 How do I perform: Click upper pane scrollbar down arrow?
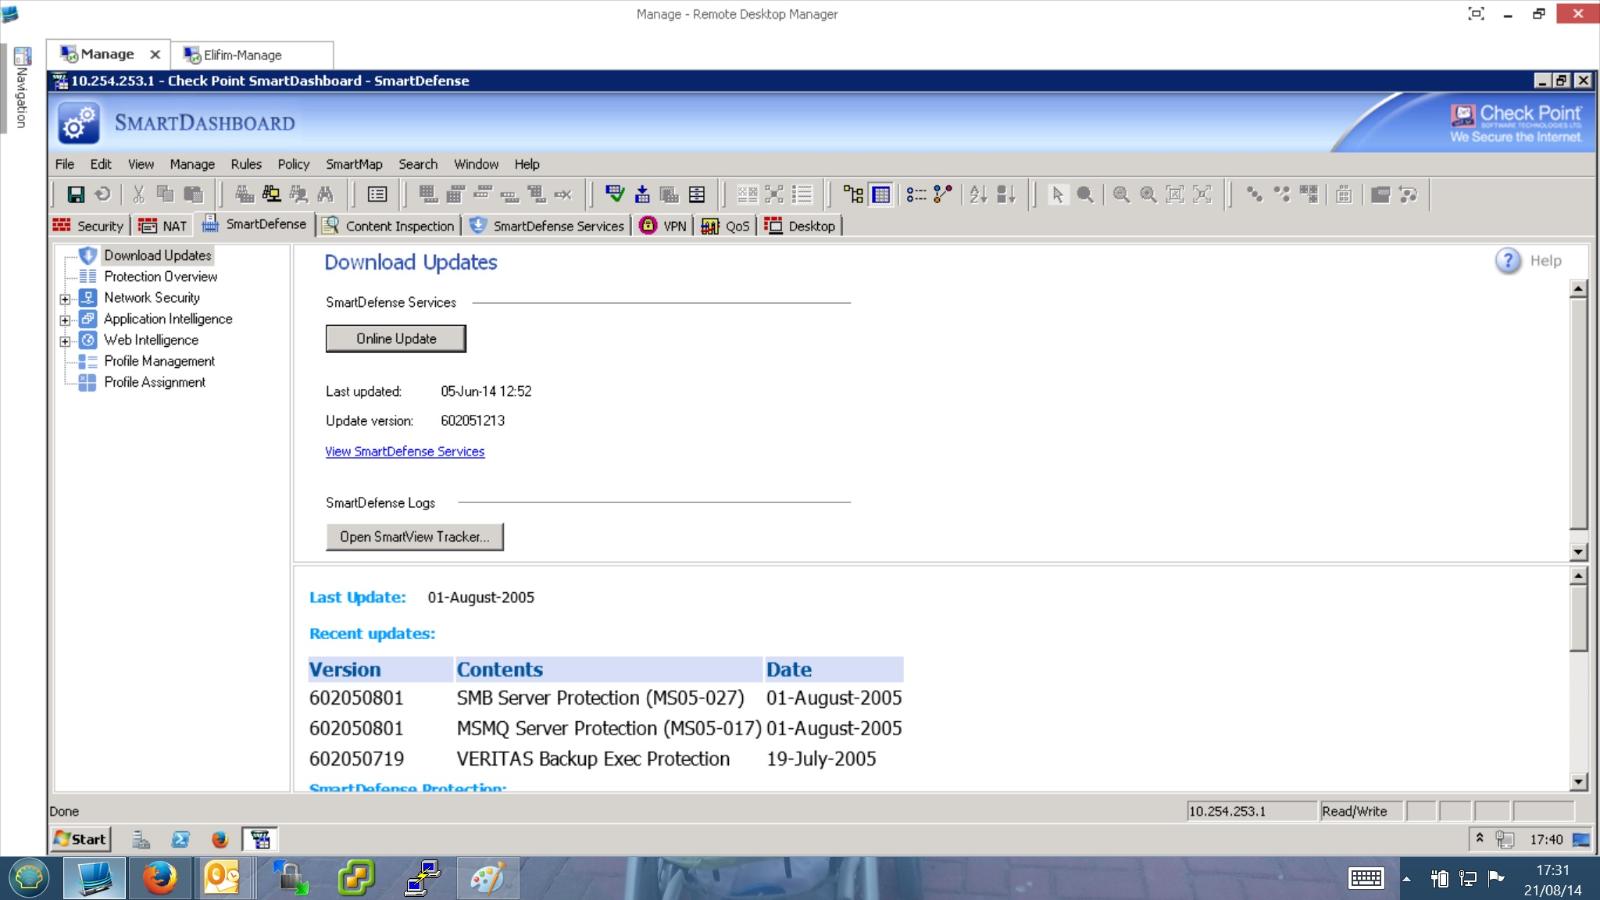point(1579,552)
